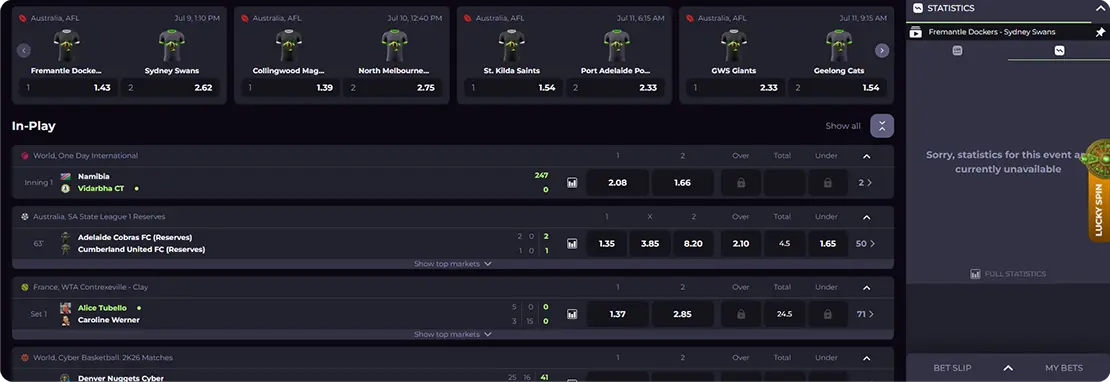Select Caroline Werner win odds 2.85
The width and height of the screenshot is (1110, 382).
(x=682, y=313)
